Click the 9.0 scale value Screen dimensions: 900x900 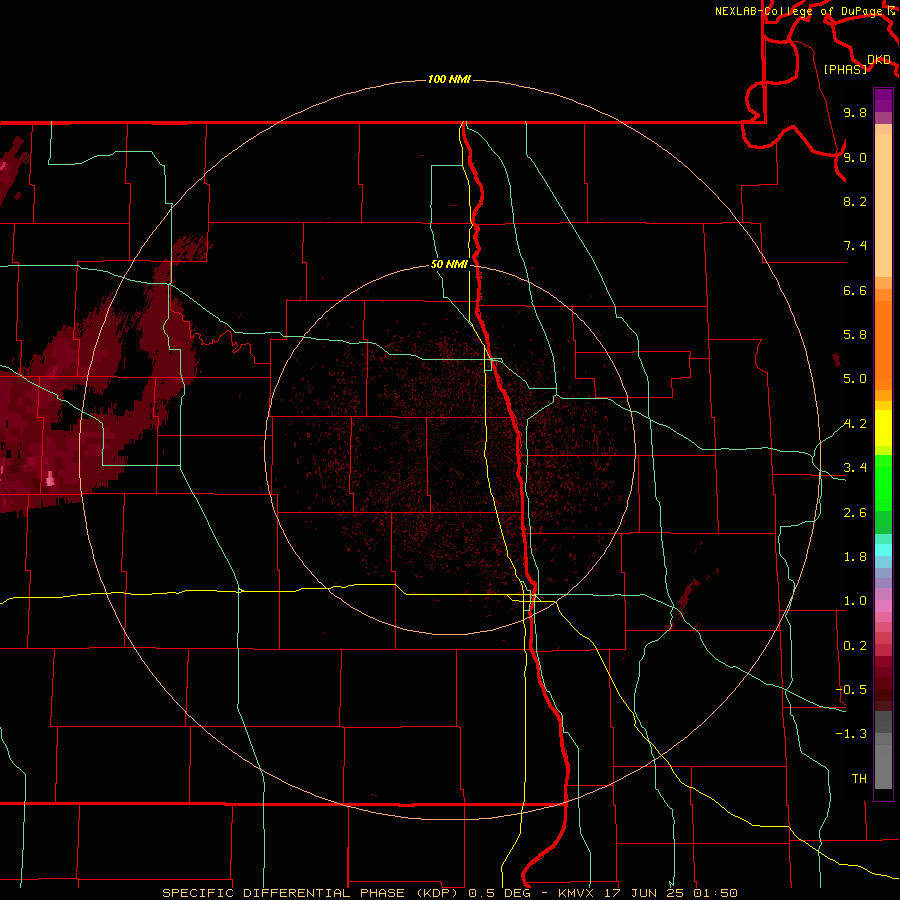point(855,157)
